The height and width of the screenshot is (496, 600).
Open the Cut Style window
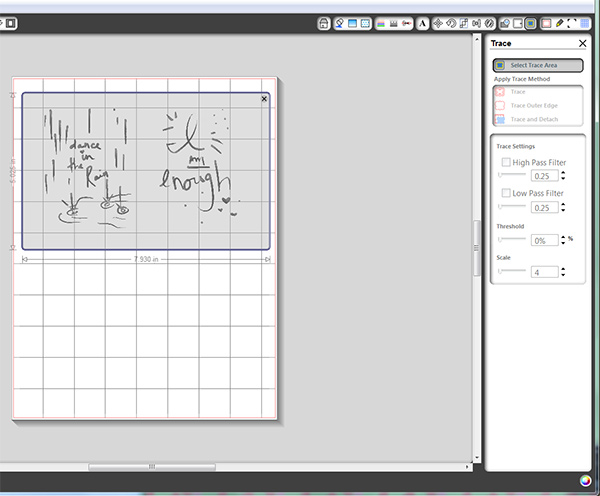coord(407,24)
